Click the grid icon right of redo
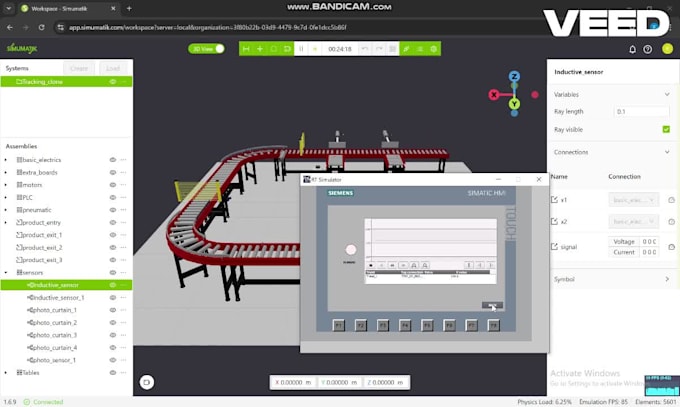 [392, 49]
